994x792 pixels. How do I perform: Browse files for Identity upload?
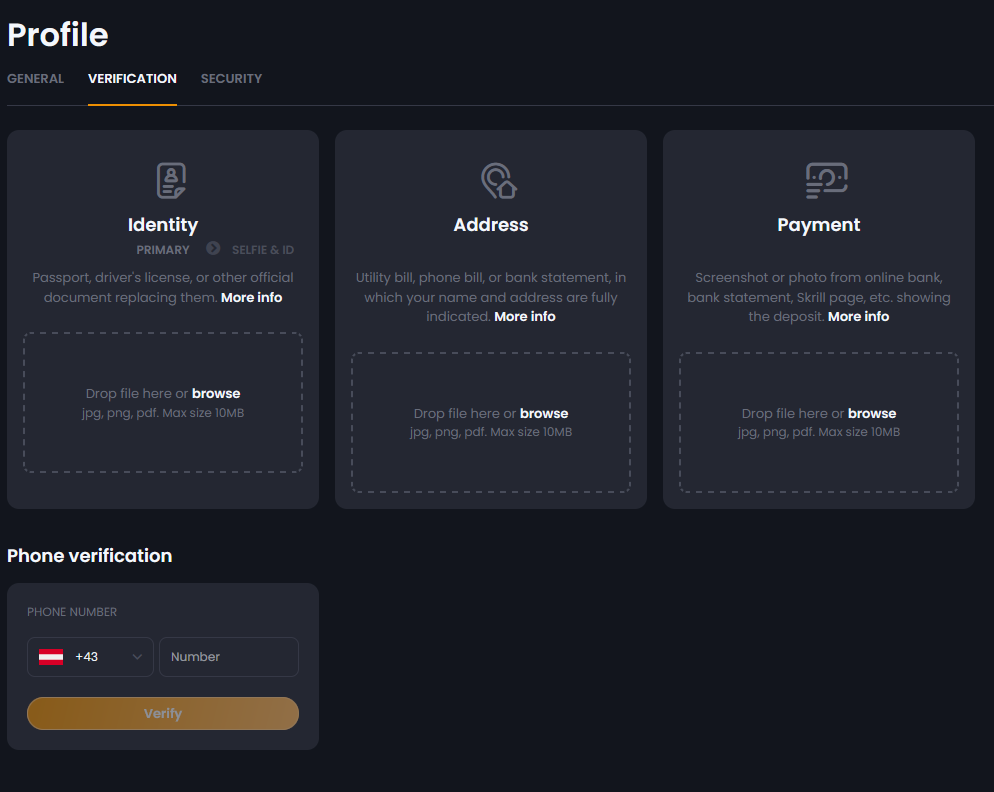(216, 394)
